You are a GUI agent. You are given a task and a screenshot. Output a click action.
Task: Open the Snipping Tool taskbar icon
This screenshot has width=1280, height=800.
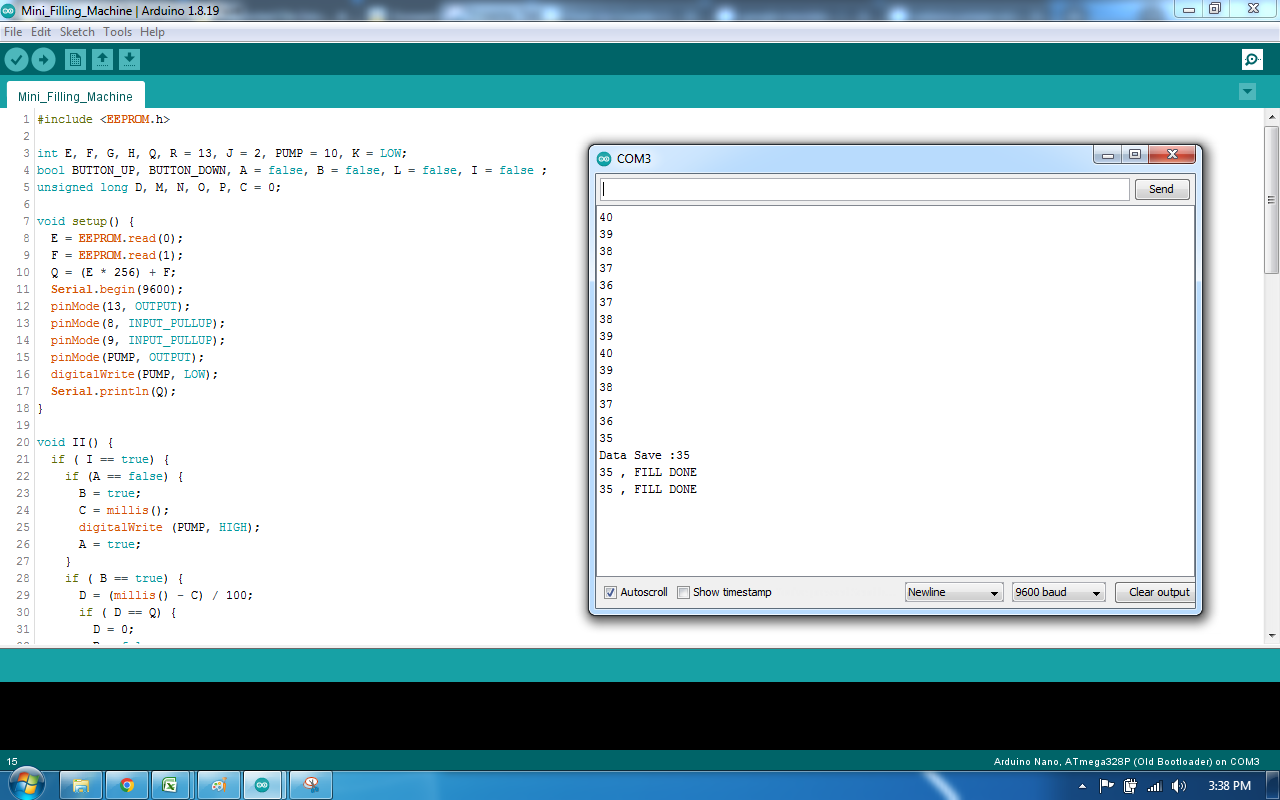pyautogui.click(x=310, y=785)
